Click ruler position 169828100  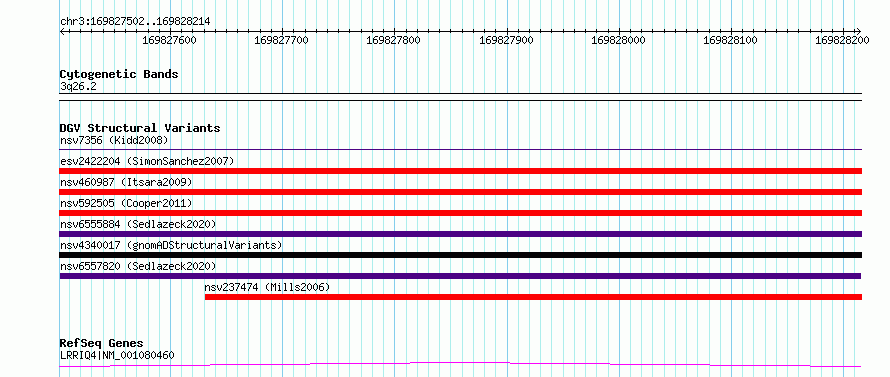pyautogui.click(x=730, y=40)
